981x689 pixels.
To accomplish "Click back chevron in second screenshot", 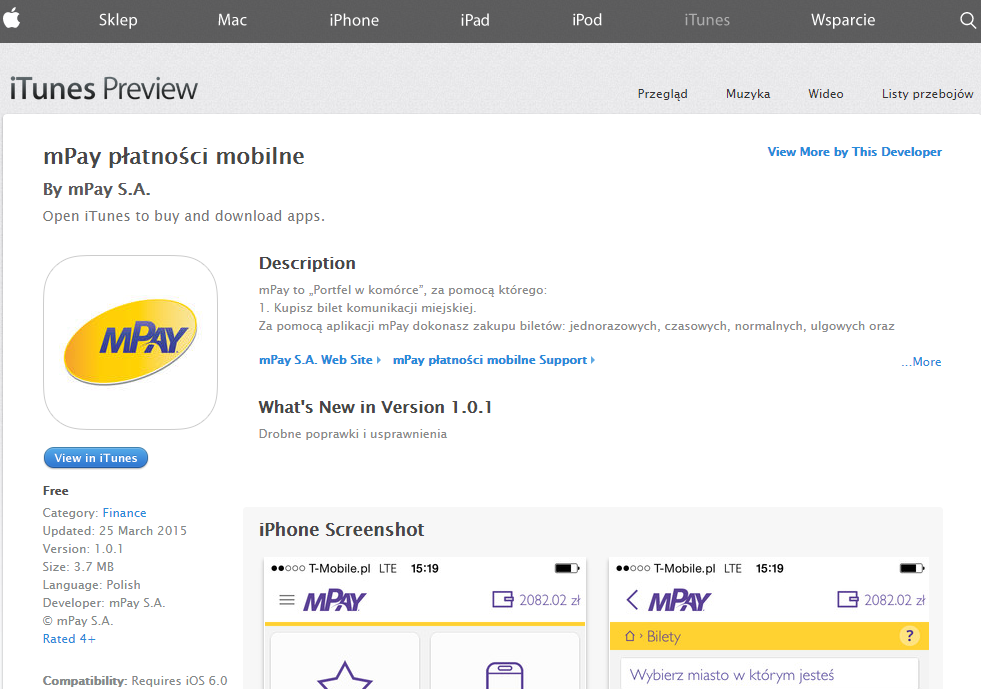I will pos(632,600).
